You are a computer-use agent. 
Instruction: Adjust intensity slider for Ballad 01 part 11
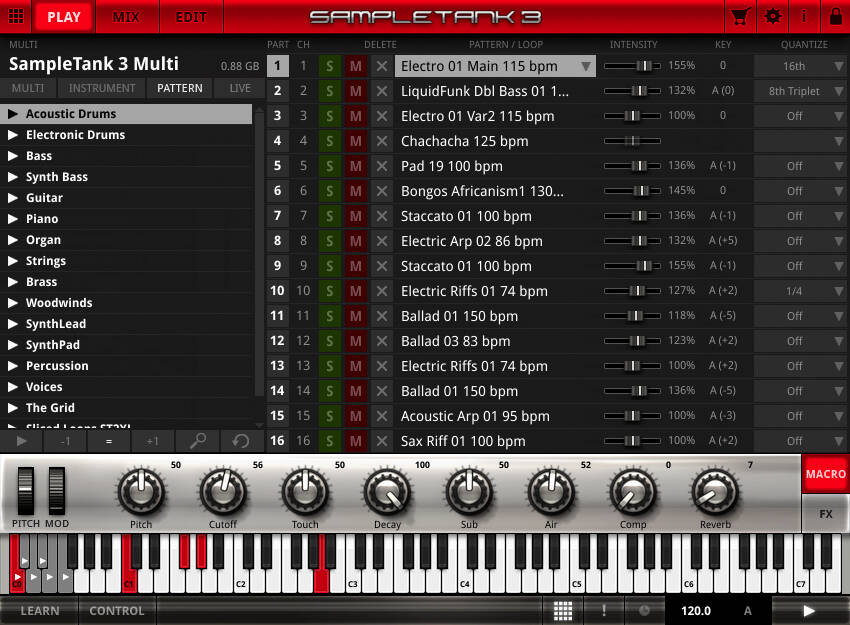(x=632, y=315)
